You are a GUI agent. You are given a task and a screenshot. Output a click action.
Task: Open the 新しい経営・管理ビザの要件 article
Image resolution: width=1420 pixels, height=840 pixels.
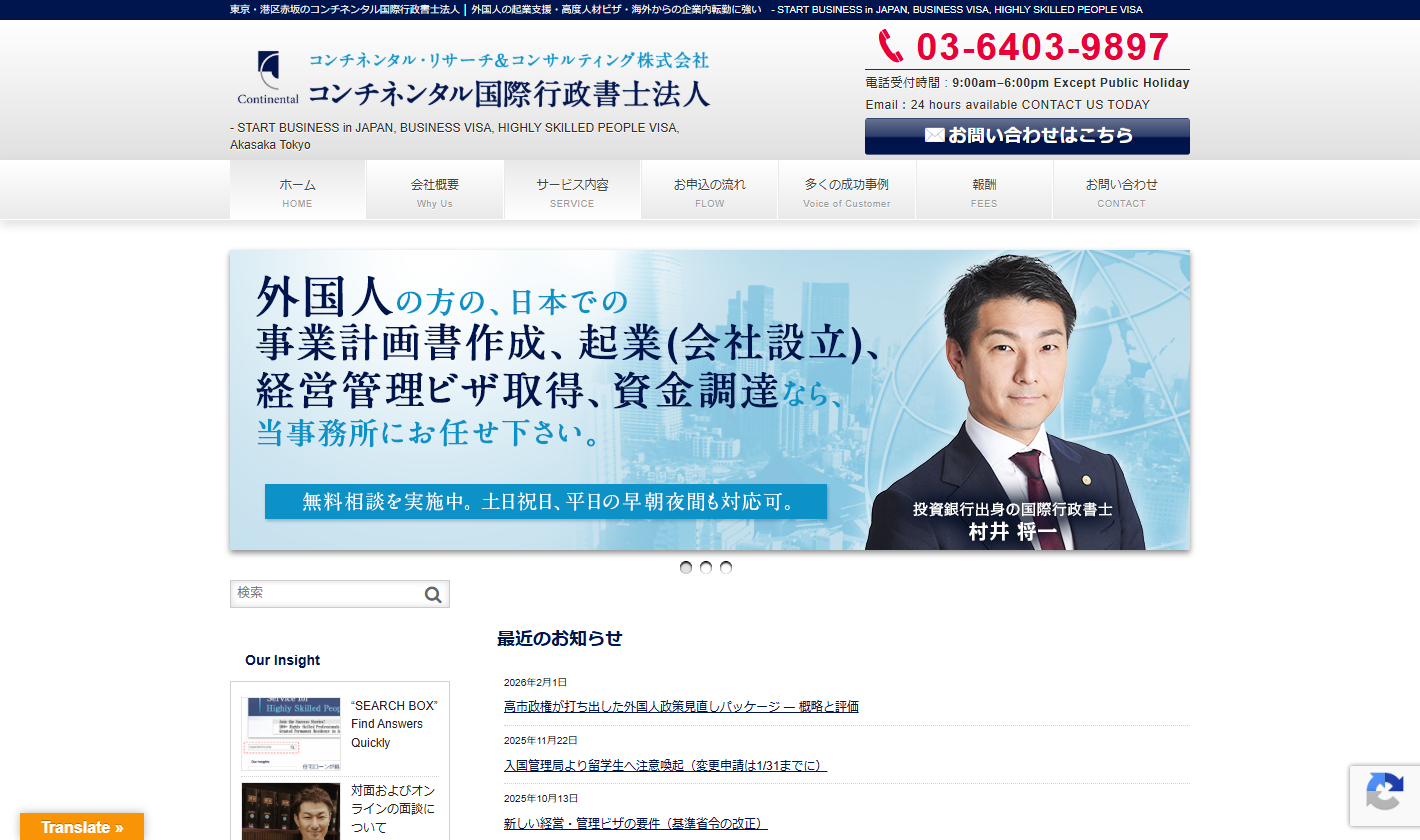pos(636,822)
